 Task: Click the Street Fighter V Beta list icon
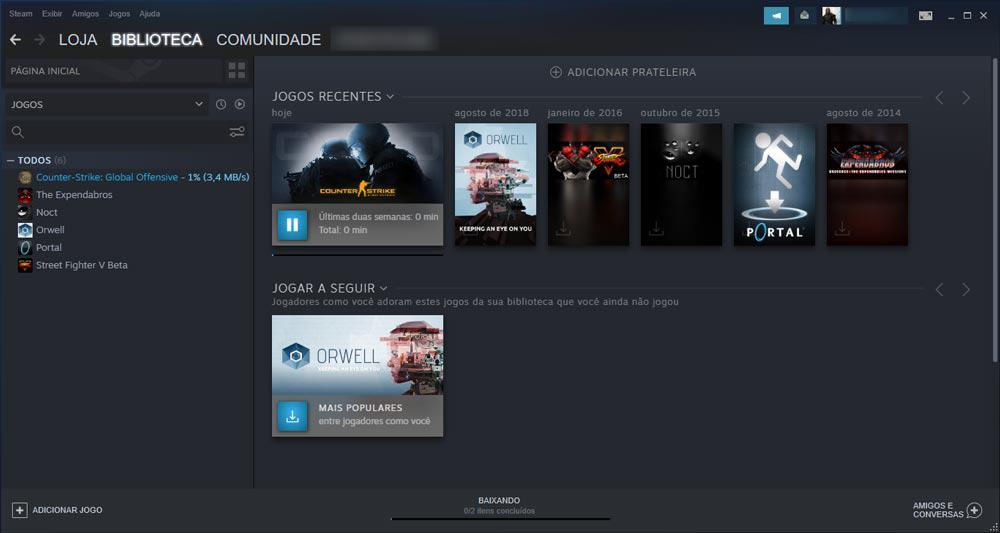point(25,265)
